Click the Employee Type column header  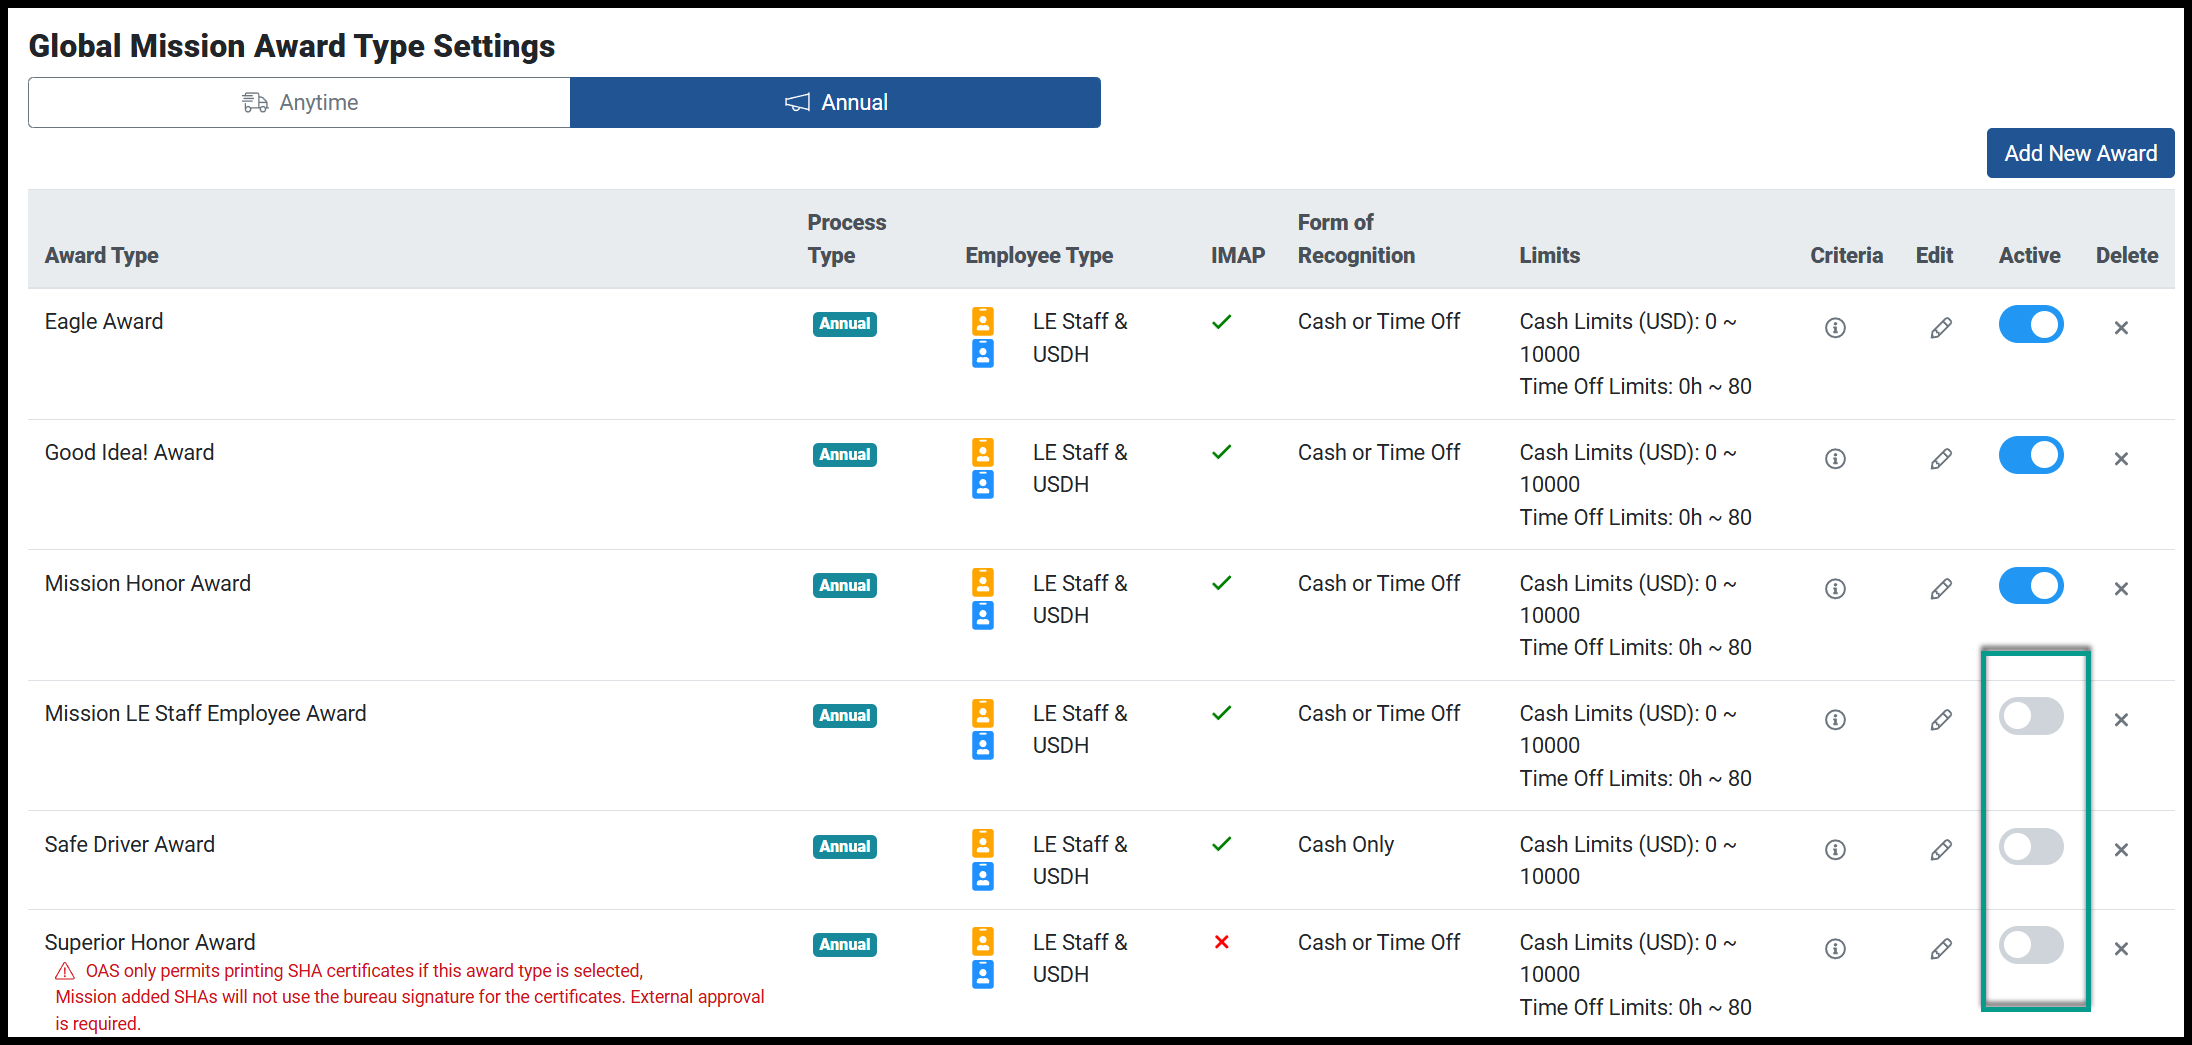tap(1039, 255)
